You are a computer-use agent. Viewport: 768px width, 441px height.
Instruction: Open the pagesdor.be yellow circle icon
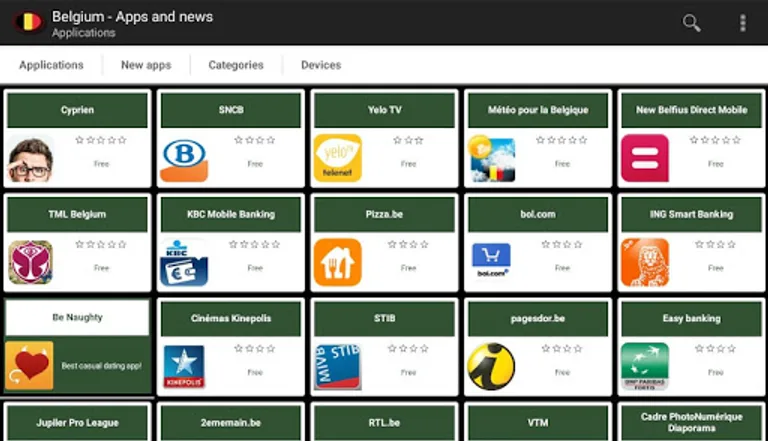coord(491,367)
